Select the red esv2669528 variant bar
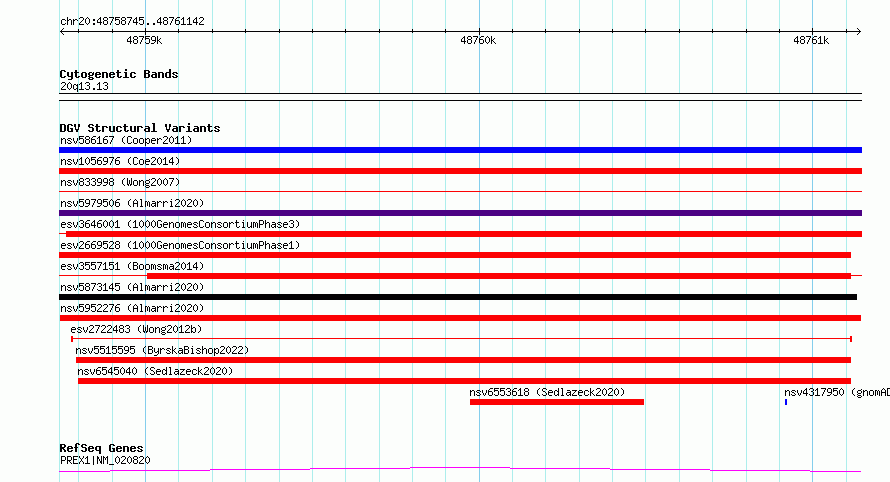This screenshot has width=890, height=482. 455,255
